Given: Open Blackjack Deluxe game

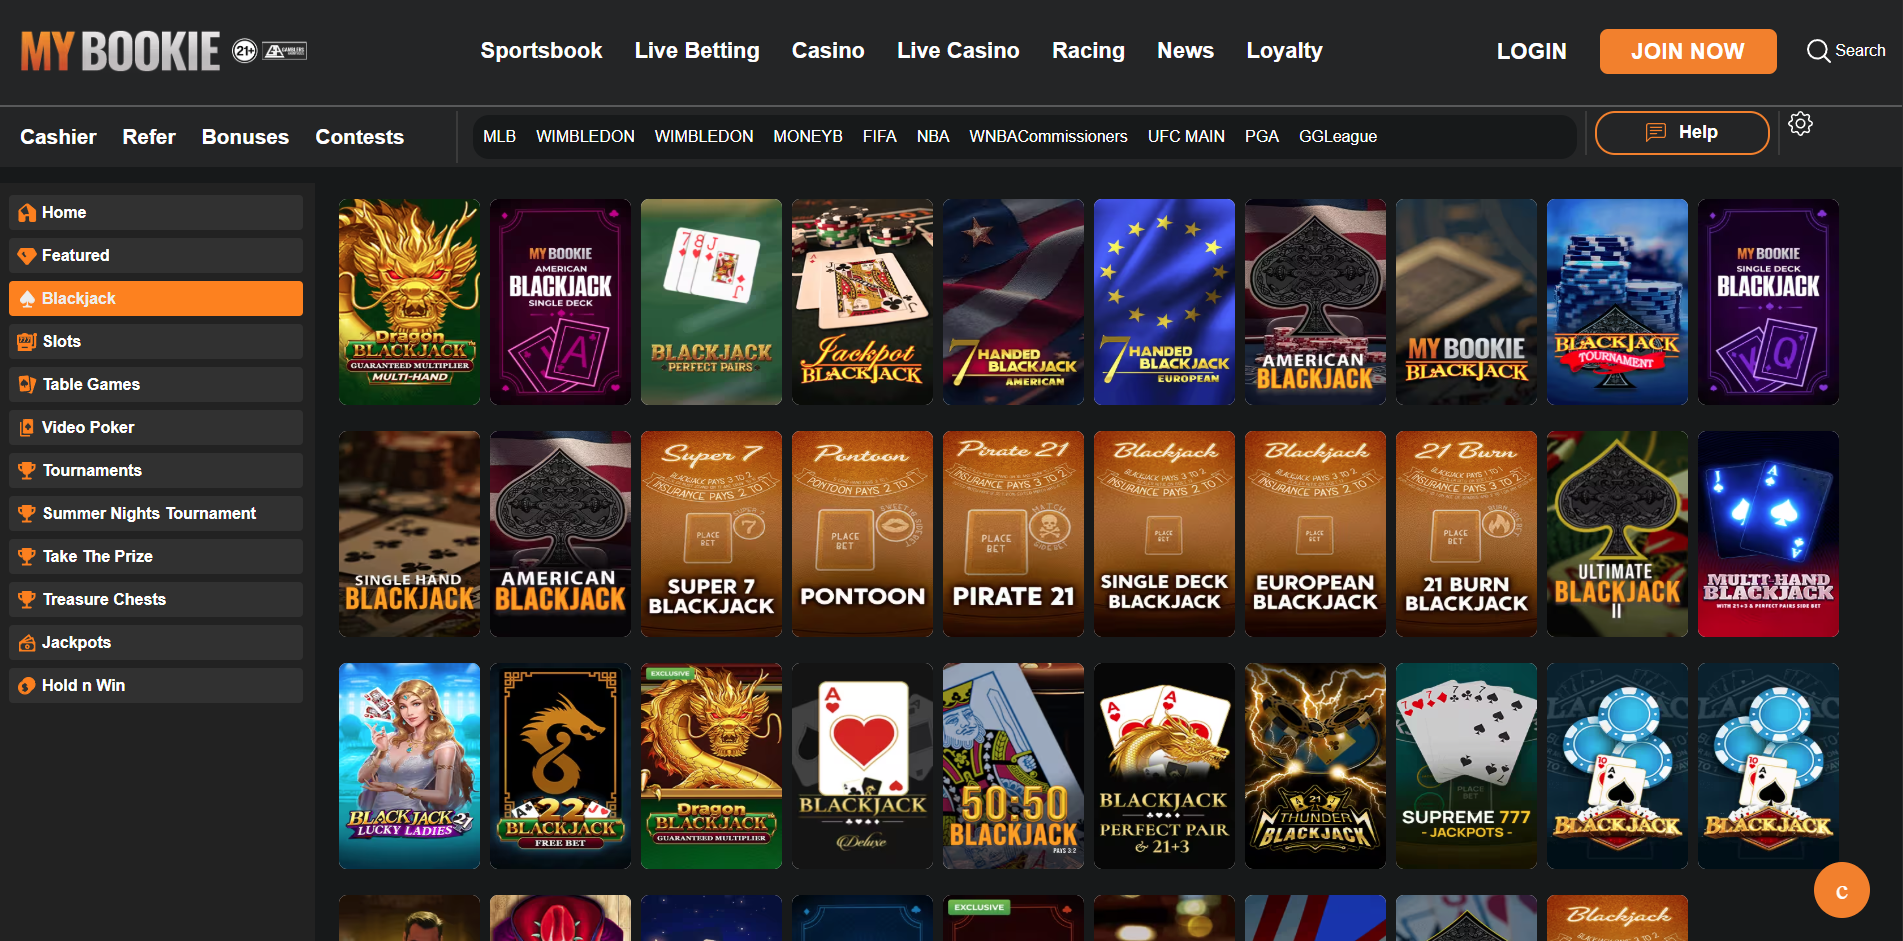Looking at the screenshot, I should [862, 766].
